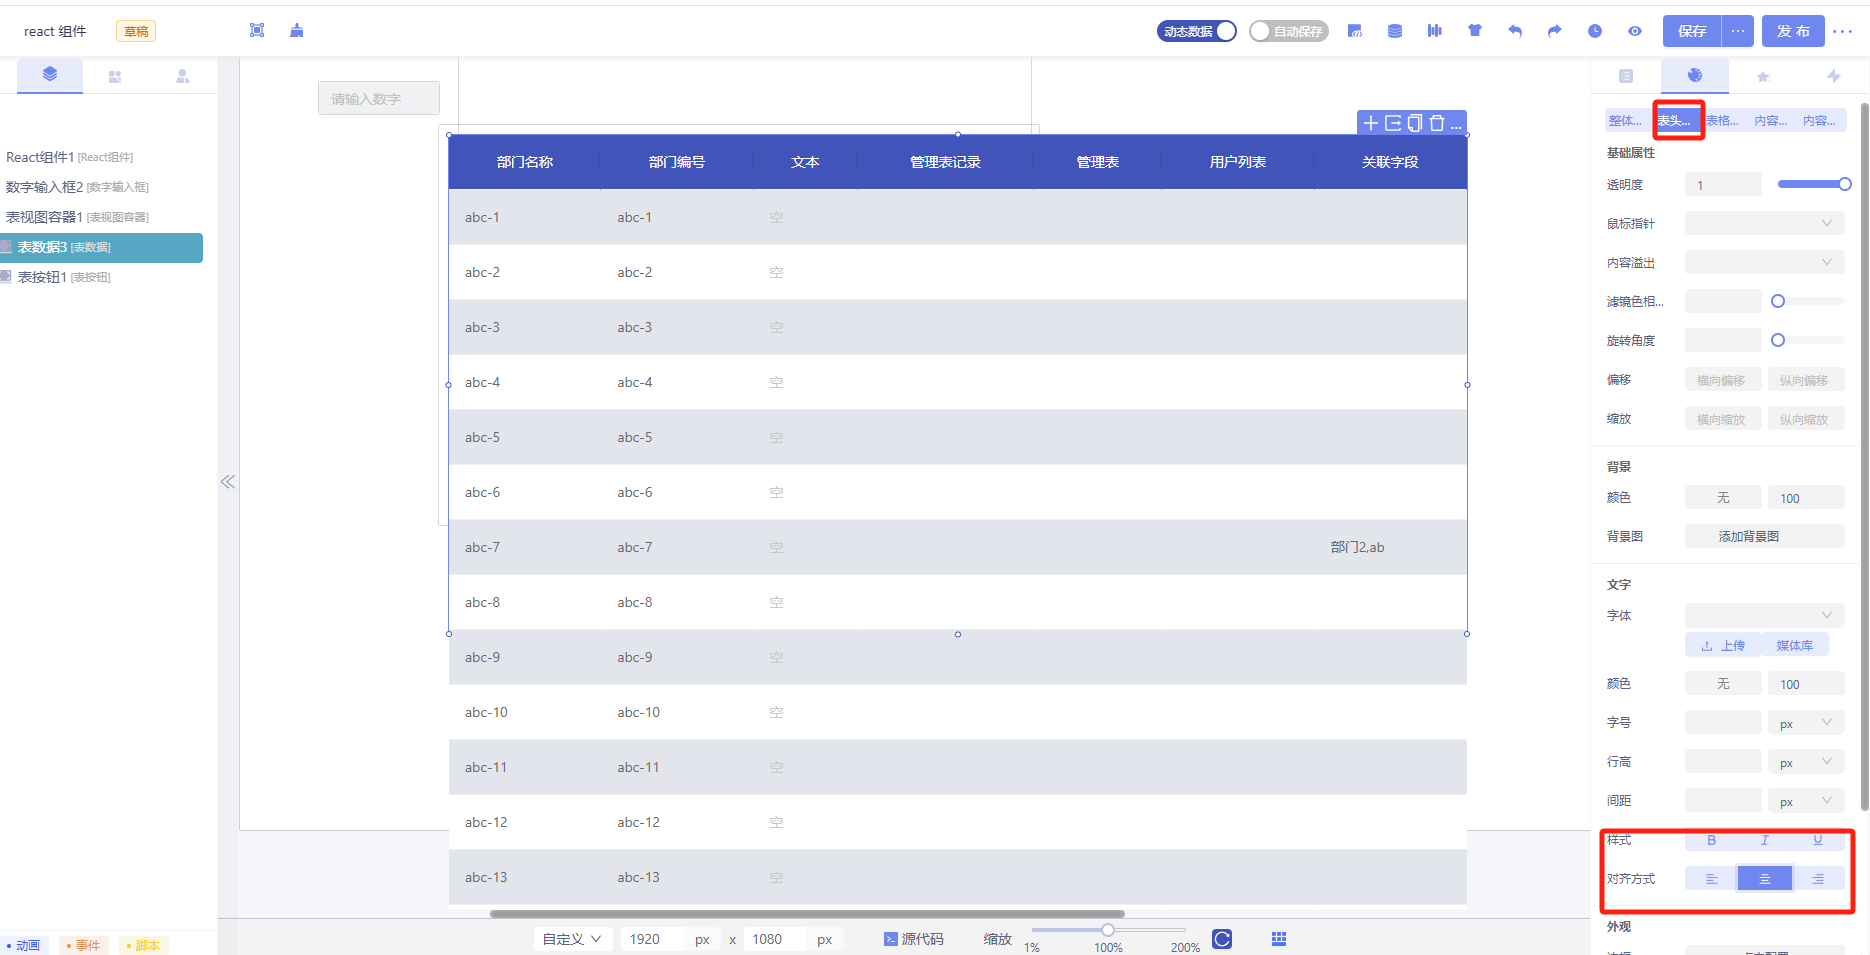Image resolution: width=1870 pixels, height=955 pixels.
Task: Open the 脚本 tab at bottom left
Action: pos(143,945)
